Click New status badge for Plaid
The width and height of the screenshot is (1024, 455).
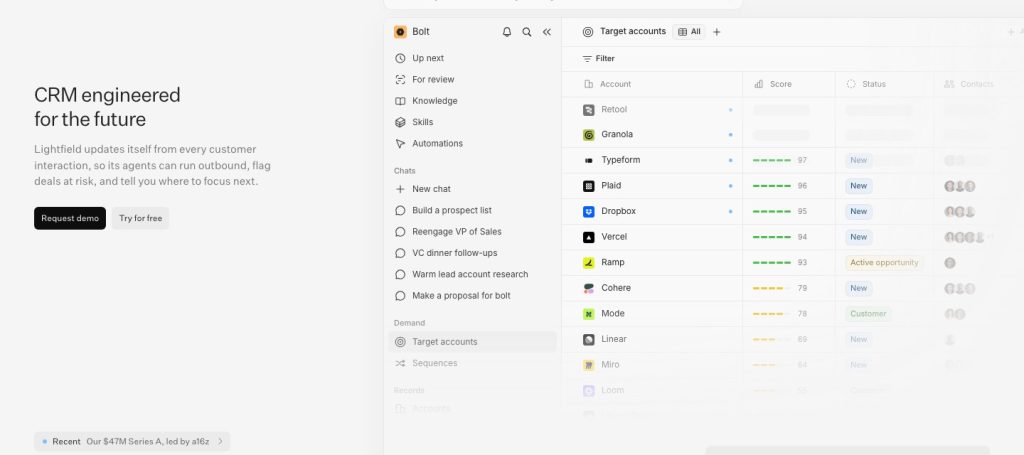(x=859, y=186)
